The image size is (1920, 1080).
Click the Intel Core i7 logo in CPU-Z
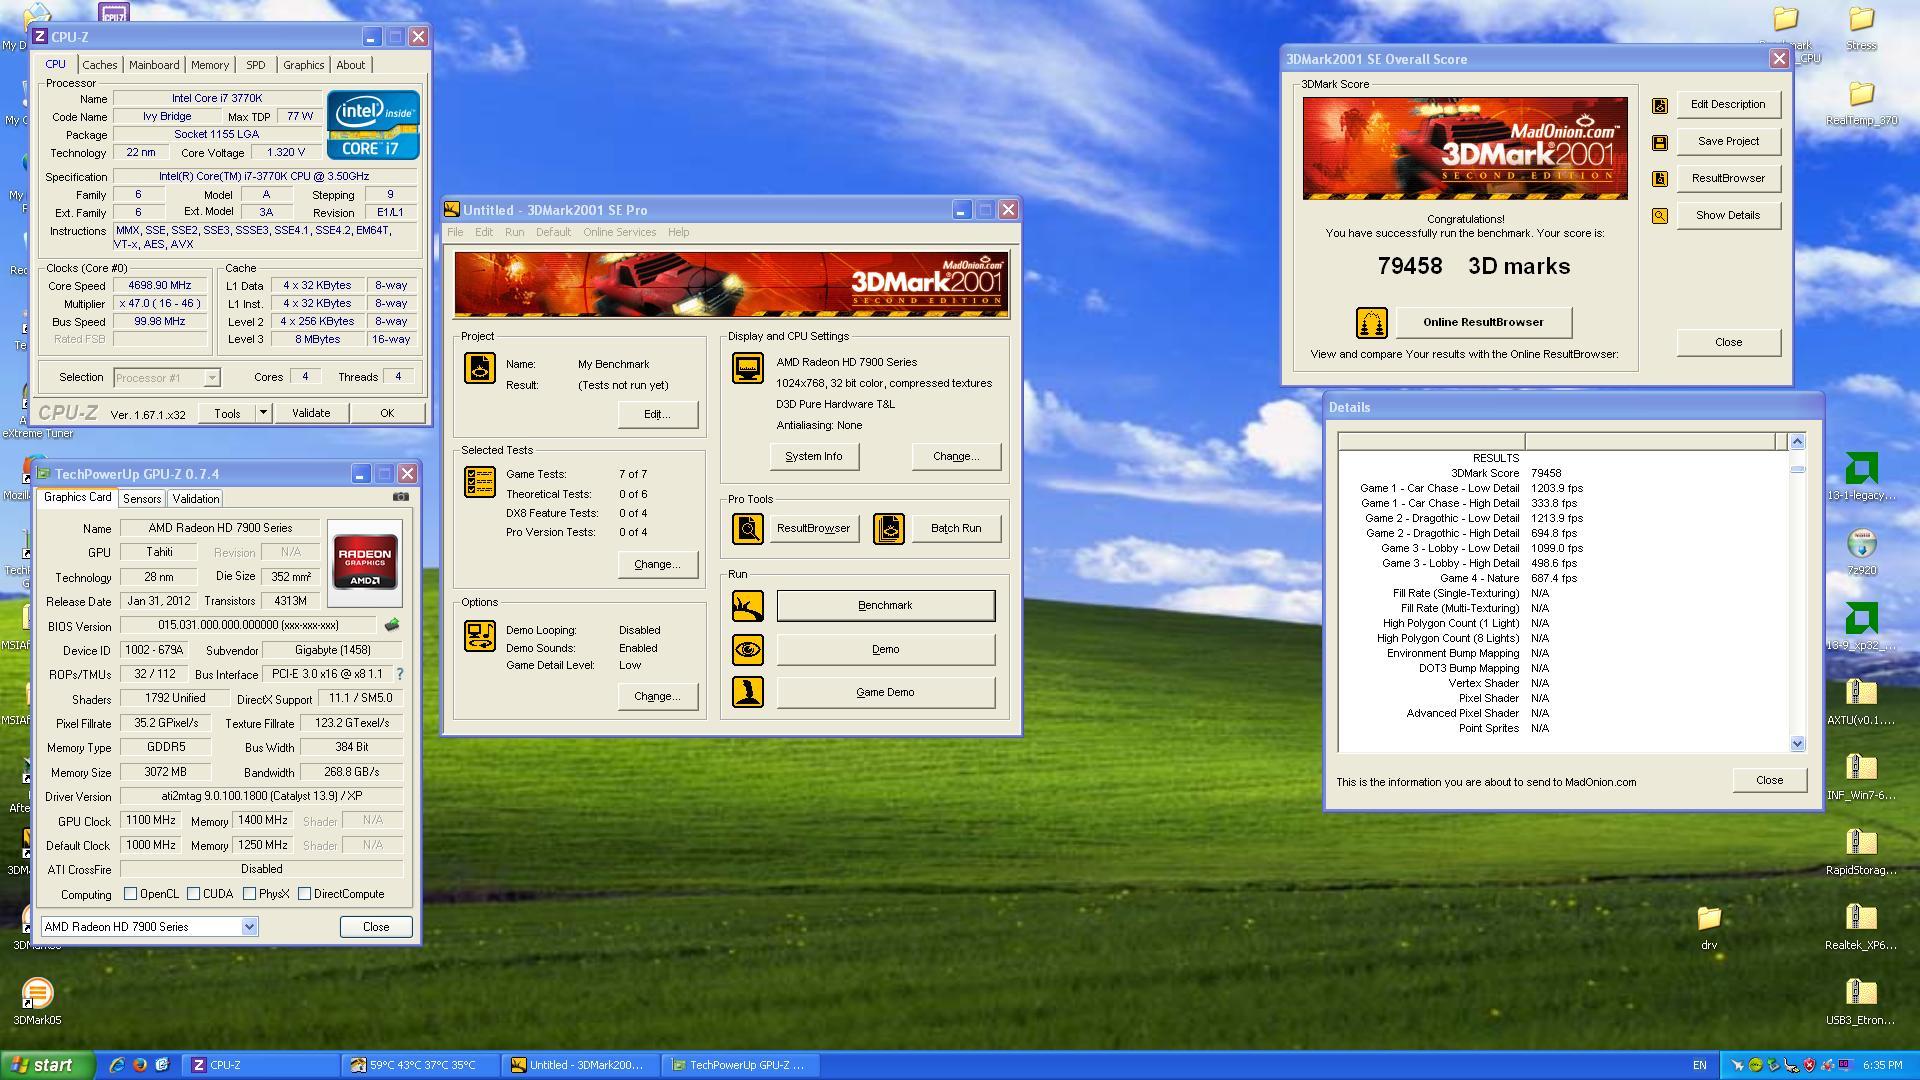[373, 125]
